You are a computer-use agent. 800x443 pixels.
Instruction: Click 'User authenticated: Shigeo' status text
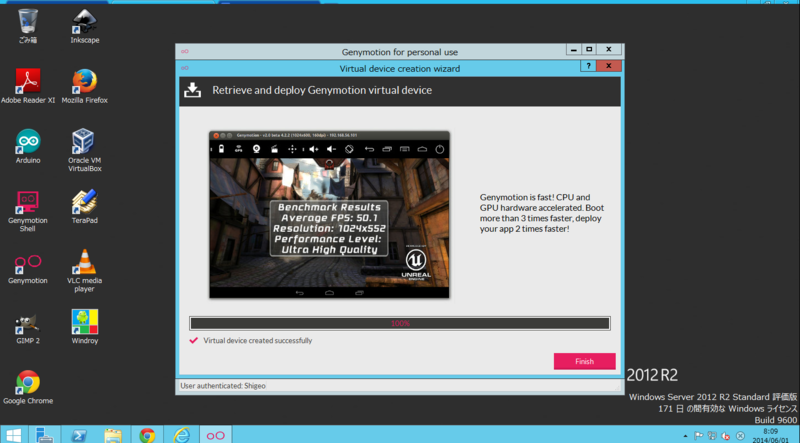point(223,386)
